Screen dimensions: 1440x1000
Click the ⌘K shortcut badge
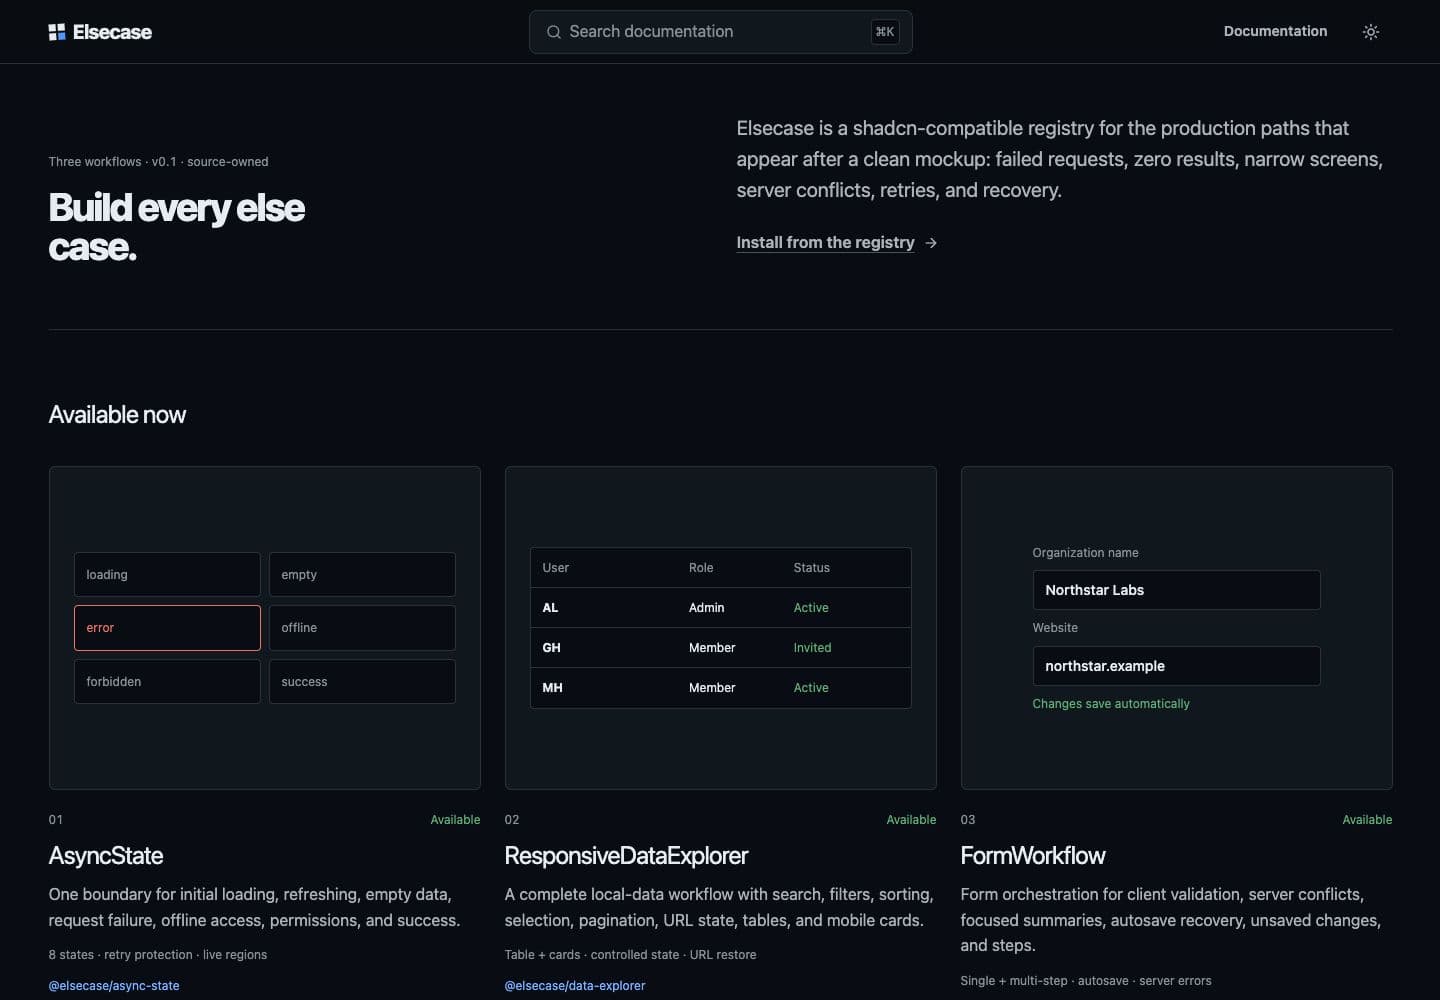[x=885, y=32]
